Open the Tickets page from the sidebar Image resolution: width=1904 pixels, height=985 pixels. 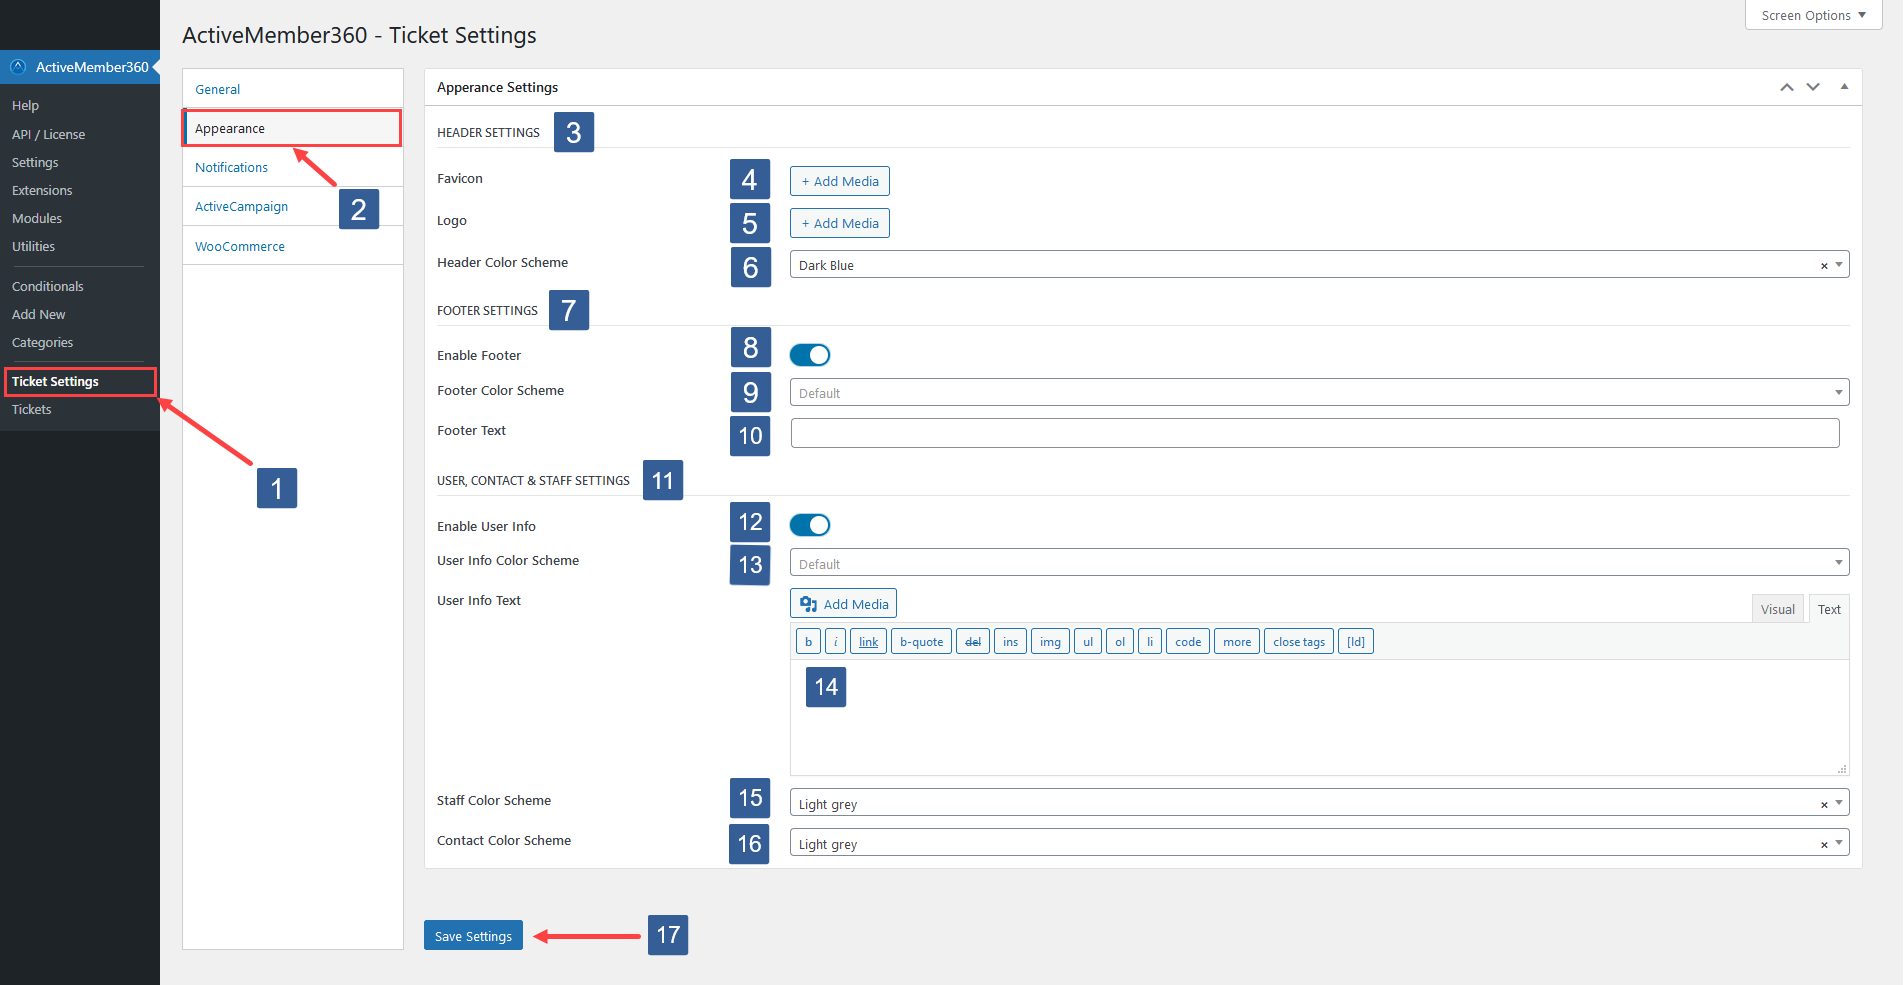click(x=31, y=409)
